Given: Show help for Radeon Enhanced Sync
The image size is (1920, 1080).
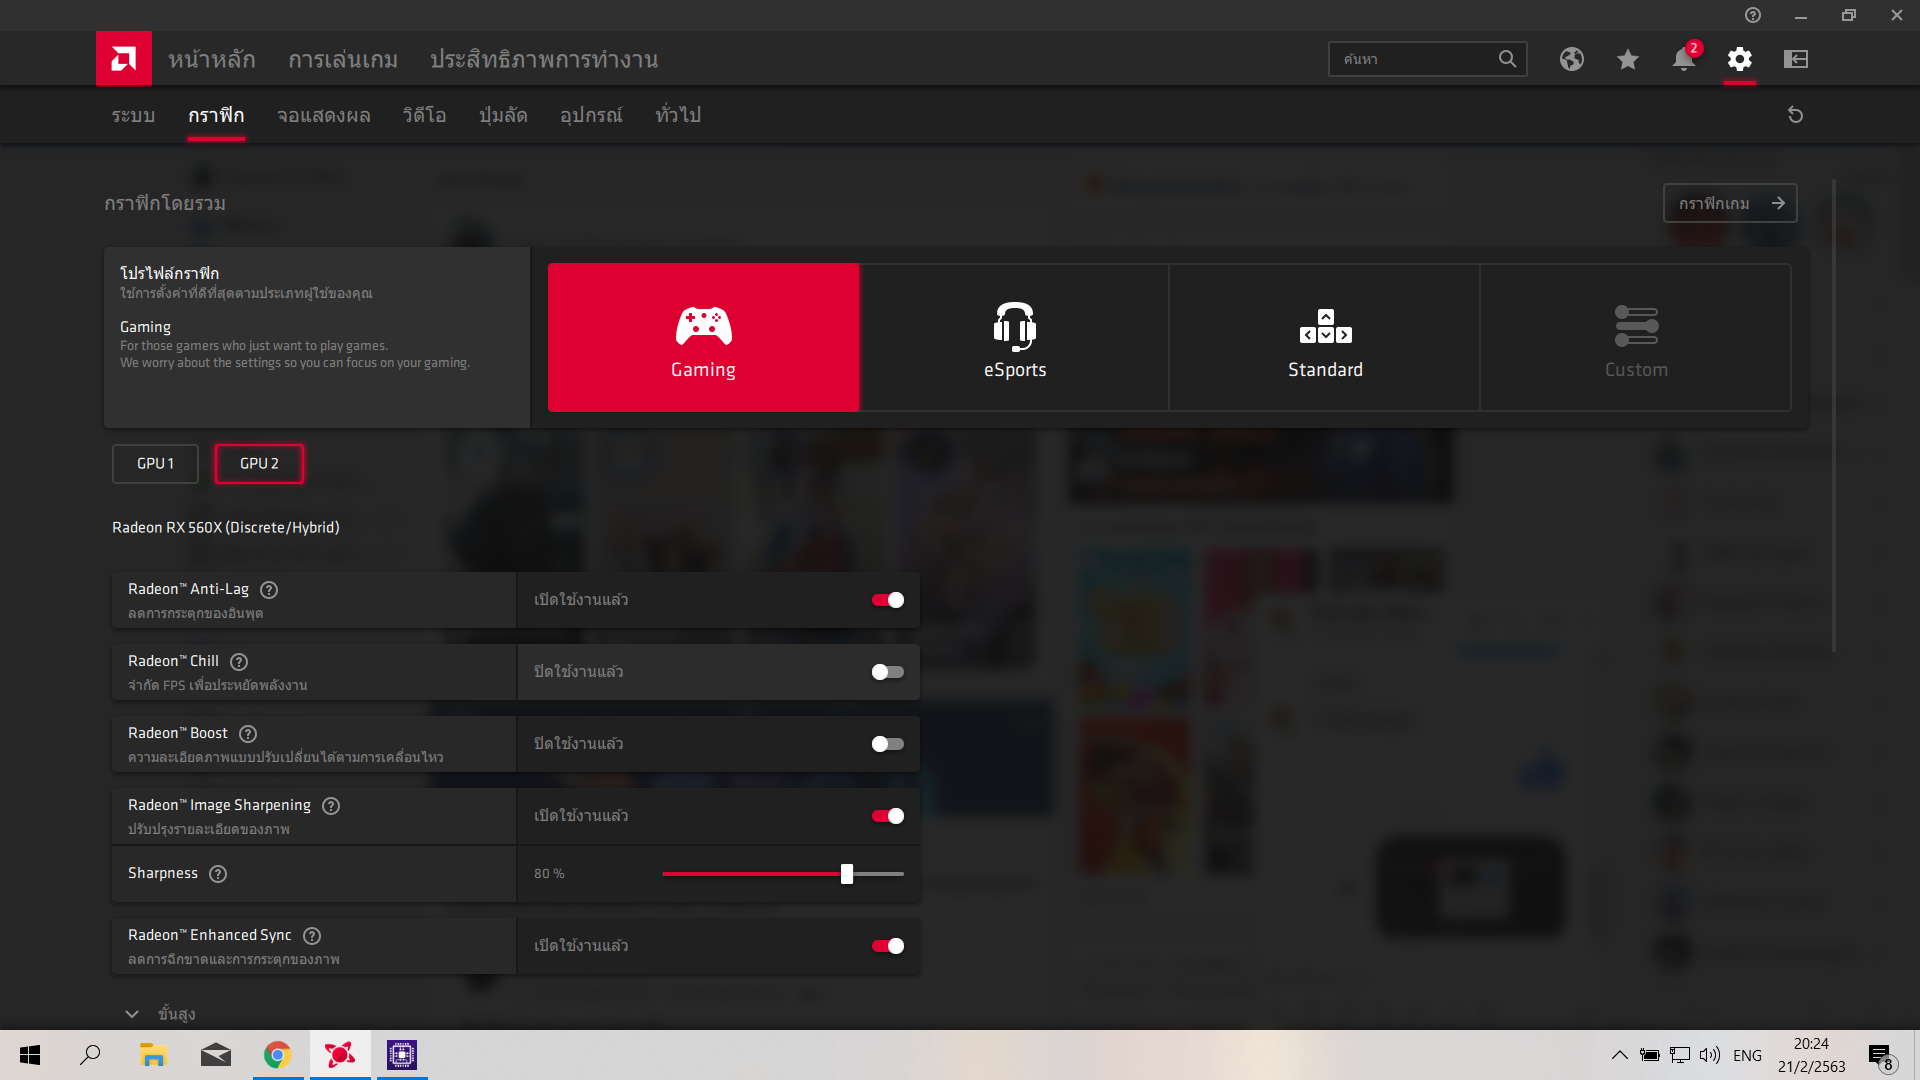Looking at the screenshot, I should [312, 936].
